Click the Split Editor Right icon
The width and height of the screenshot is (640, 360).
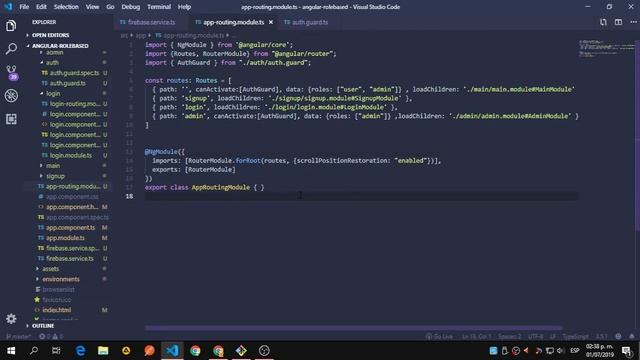click(618, 22)
